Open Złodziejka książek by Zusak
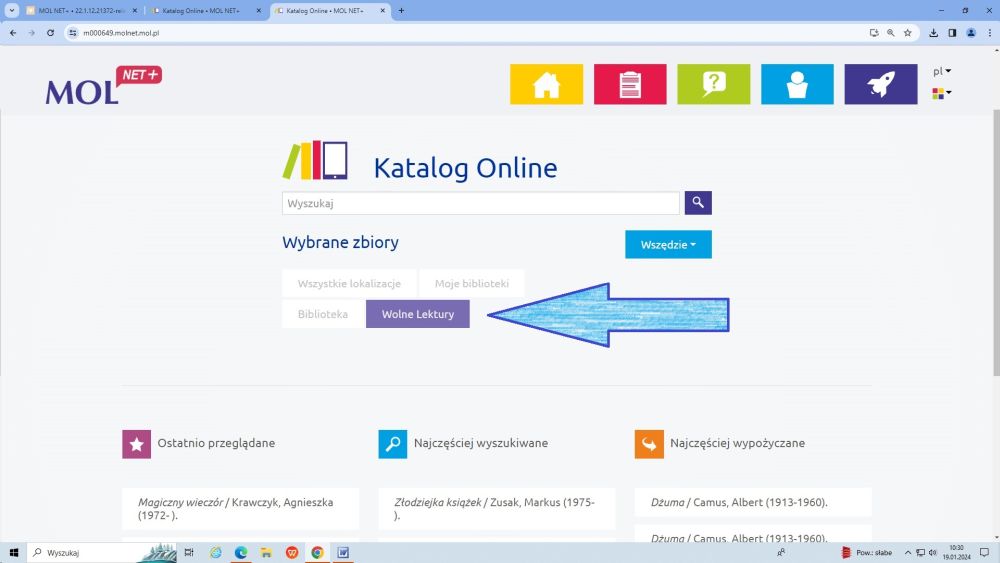 (x=497, y=509)
